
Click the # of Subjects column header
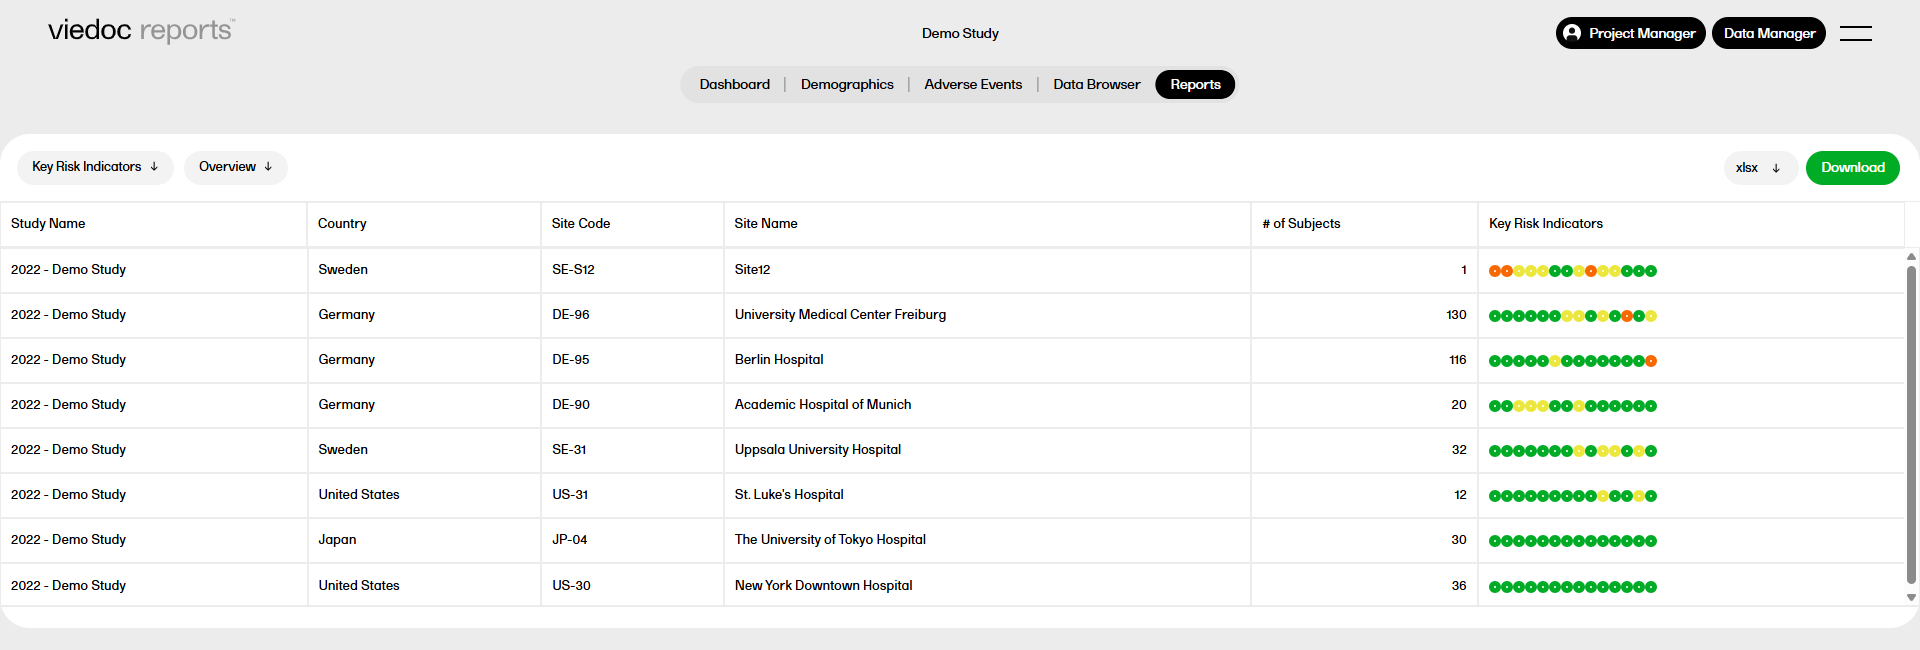[1301, 224]
